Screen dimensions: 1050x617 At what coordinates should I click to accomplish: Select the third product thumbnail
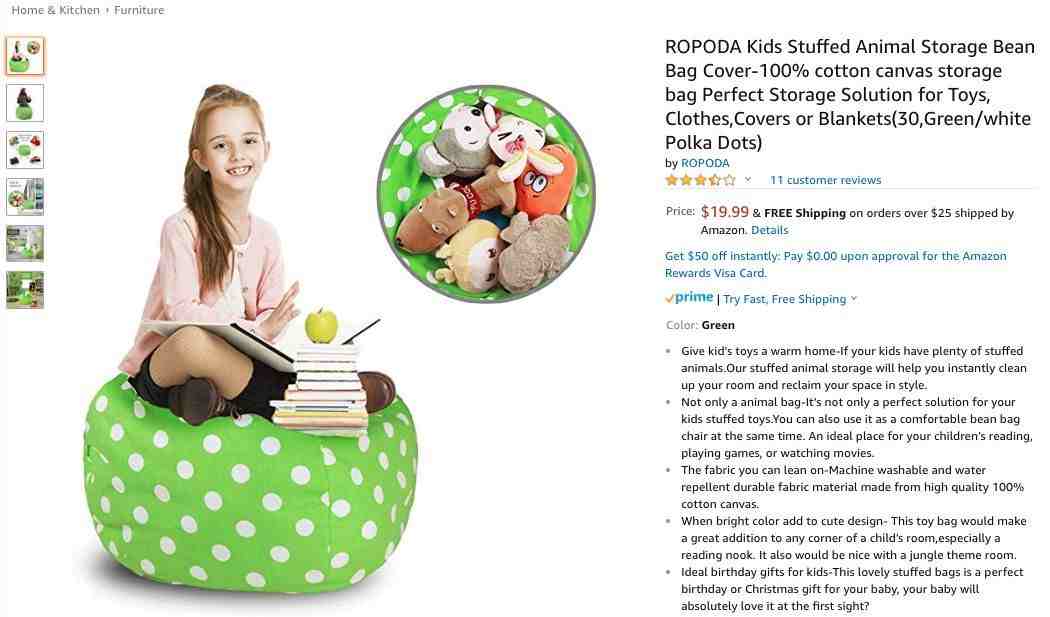coord(25,149)
